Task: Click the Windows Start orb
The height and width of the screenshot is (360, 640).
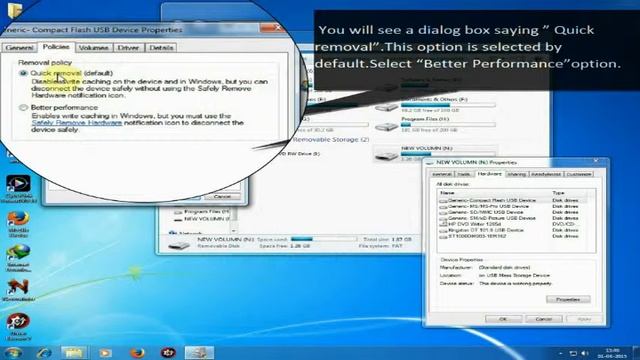Action: coord(13,352)
